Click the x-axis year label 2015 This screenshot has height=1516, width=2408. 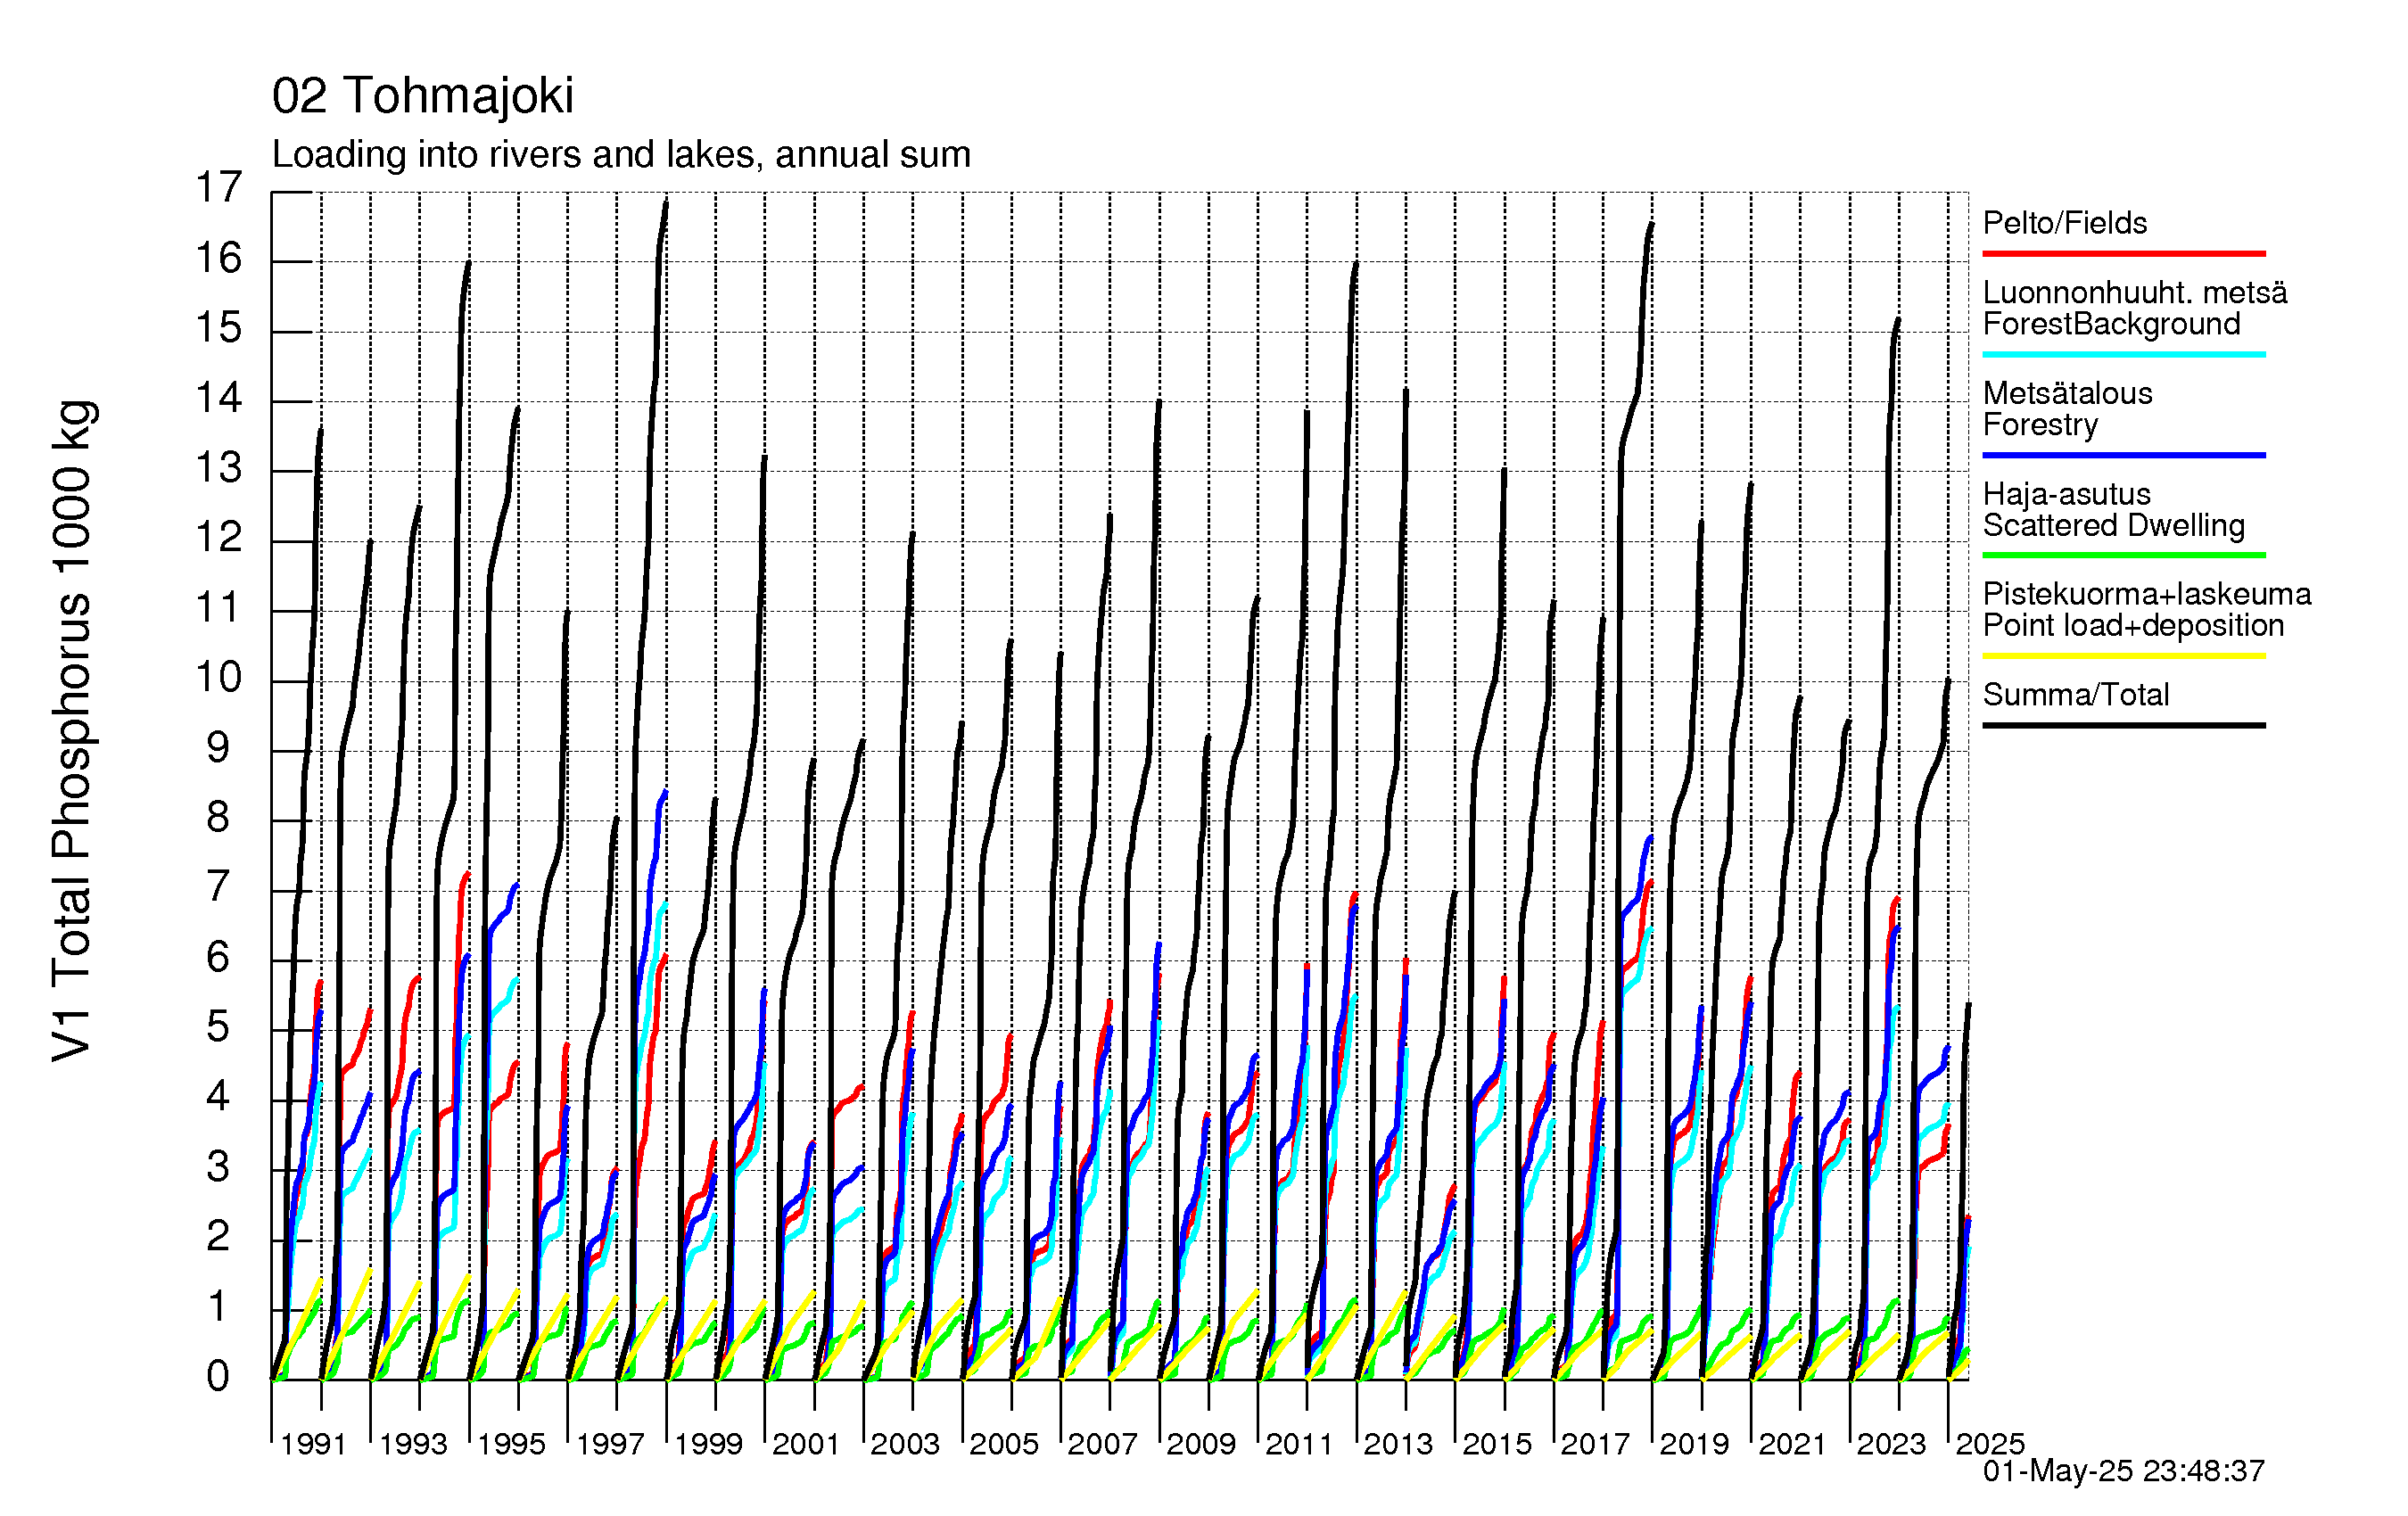[x=1497, y=1444]
